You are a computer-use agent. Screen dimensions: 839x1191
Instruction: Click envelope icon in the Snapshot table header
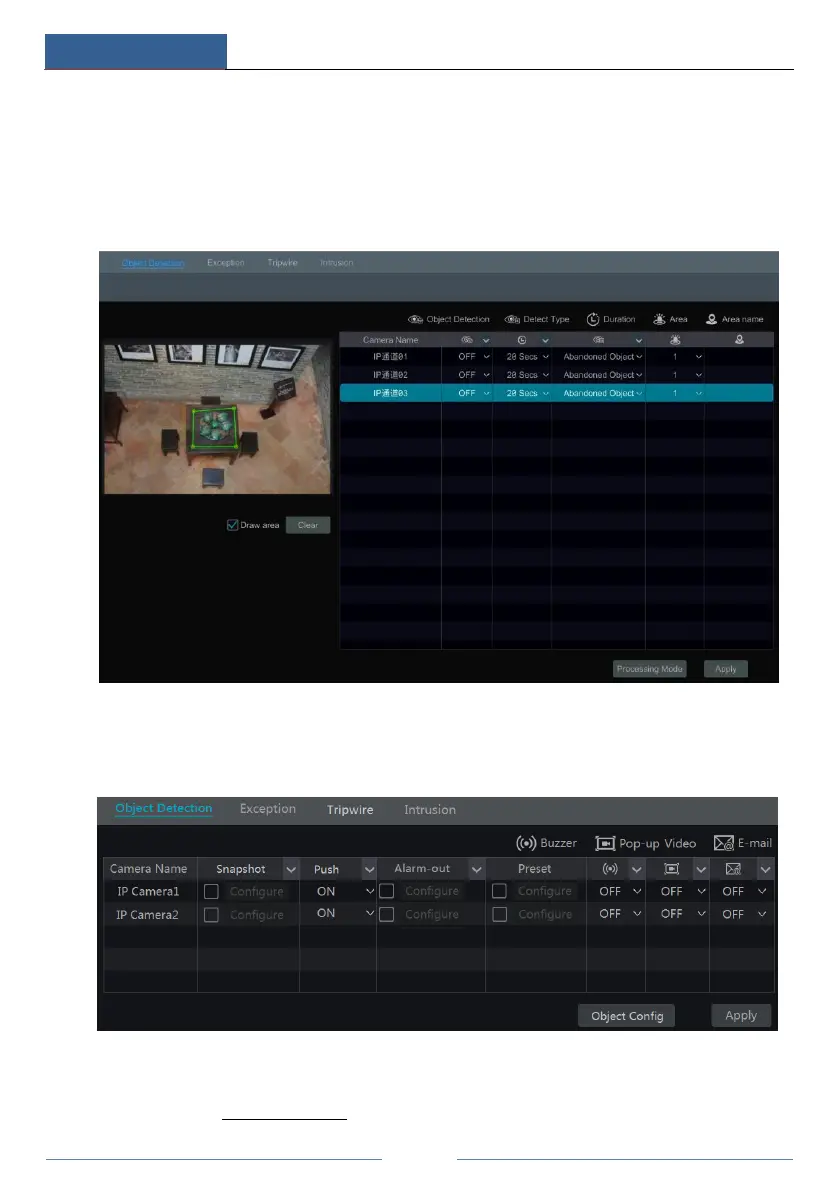pos(733,869)
